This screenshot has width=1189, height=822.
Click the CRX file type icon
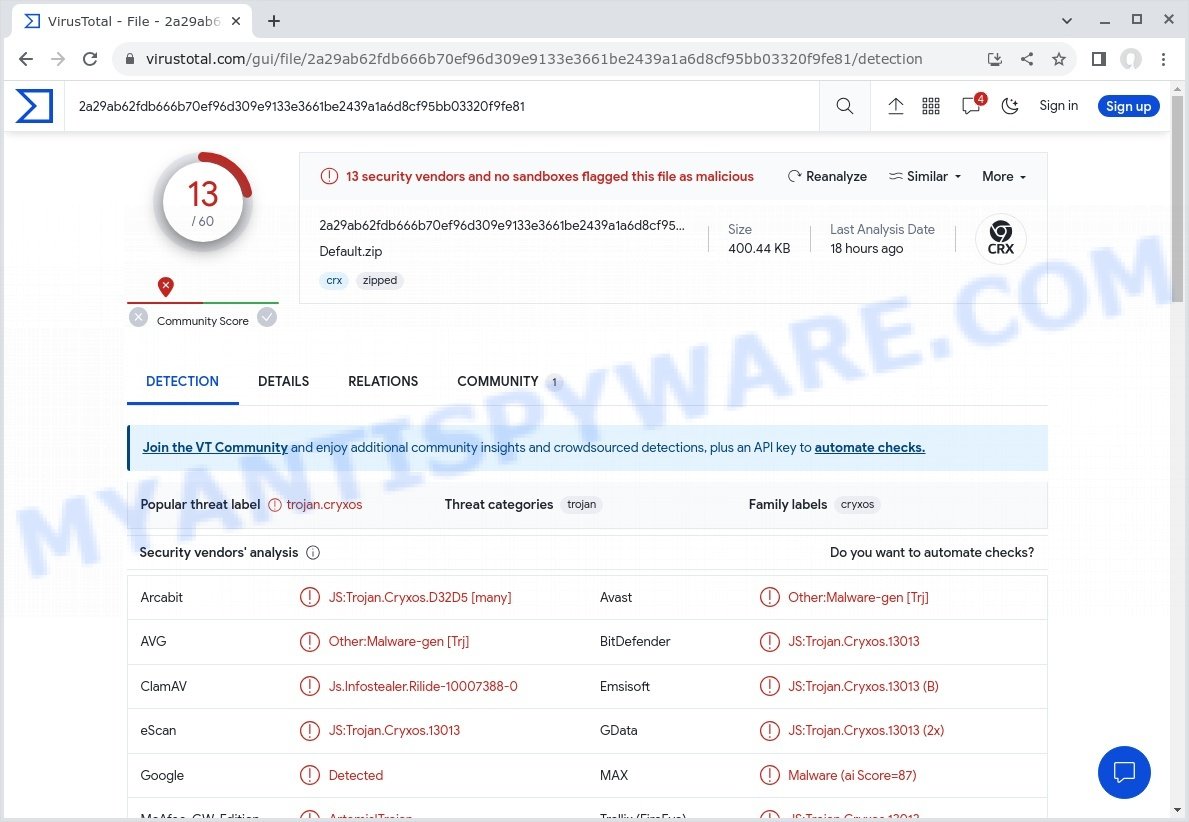pos(1000,239)
